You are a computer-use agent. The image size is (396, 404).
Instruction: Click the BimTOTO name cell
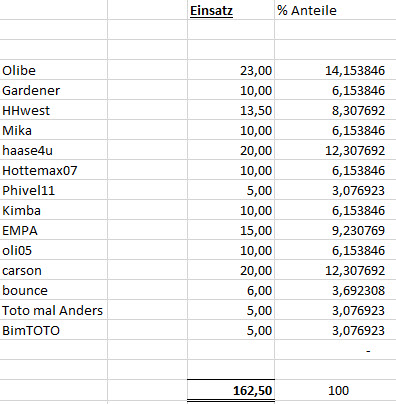(x=54, y=330)
